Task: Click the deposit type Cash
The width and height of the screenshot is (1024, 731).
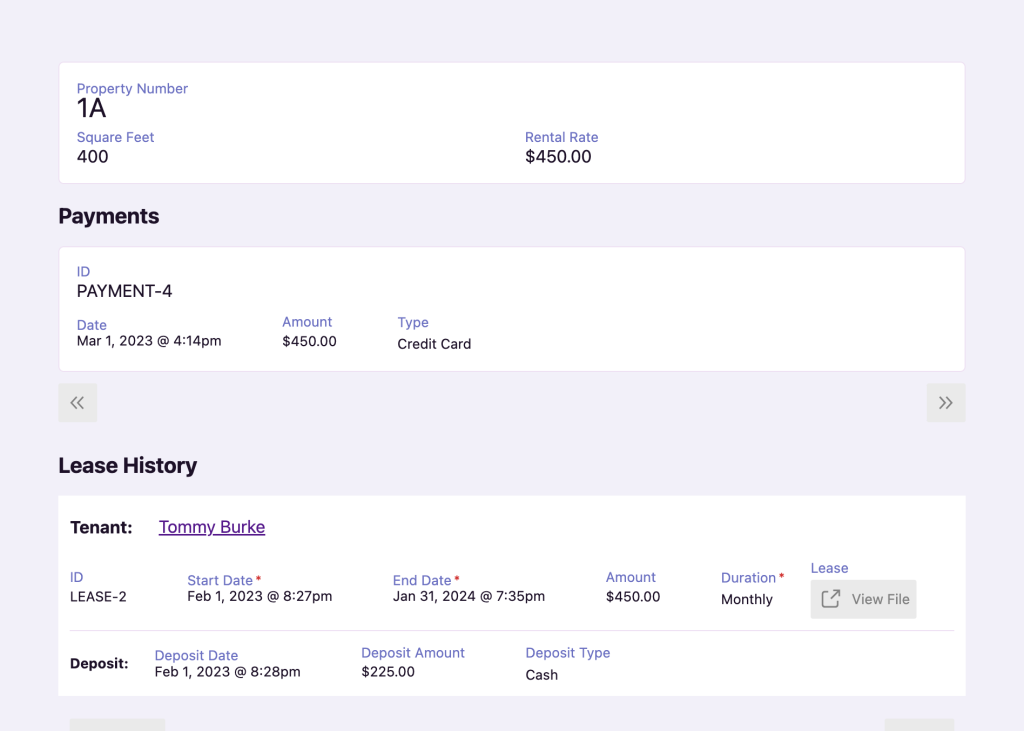Action: 542,675
